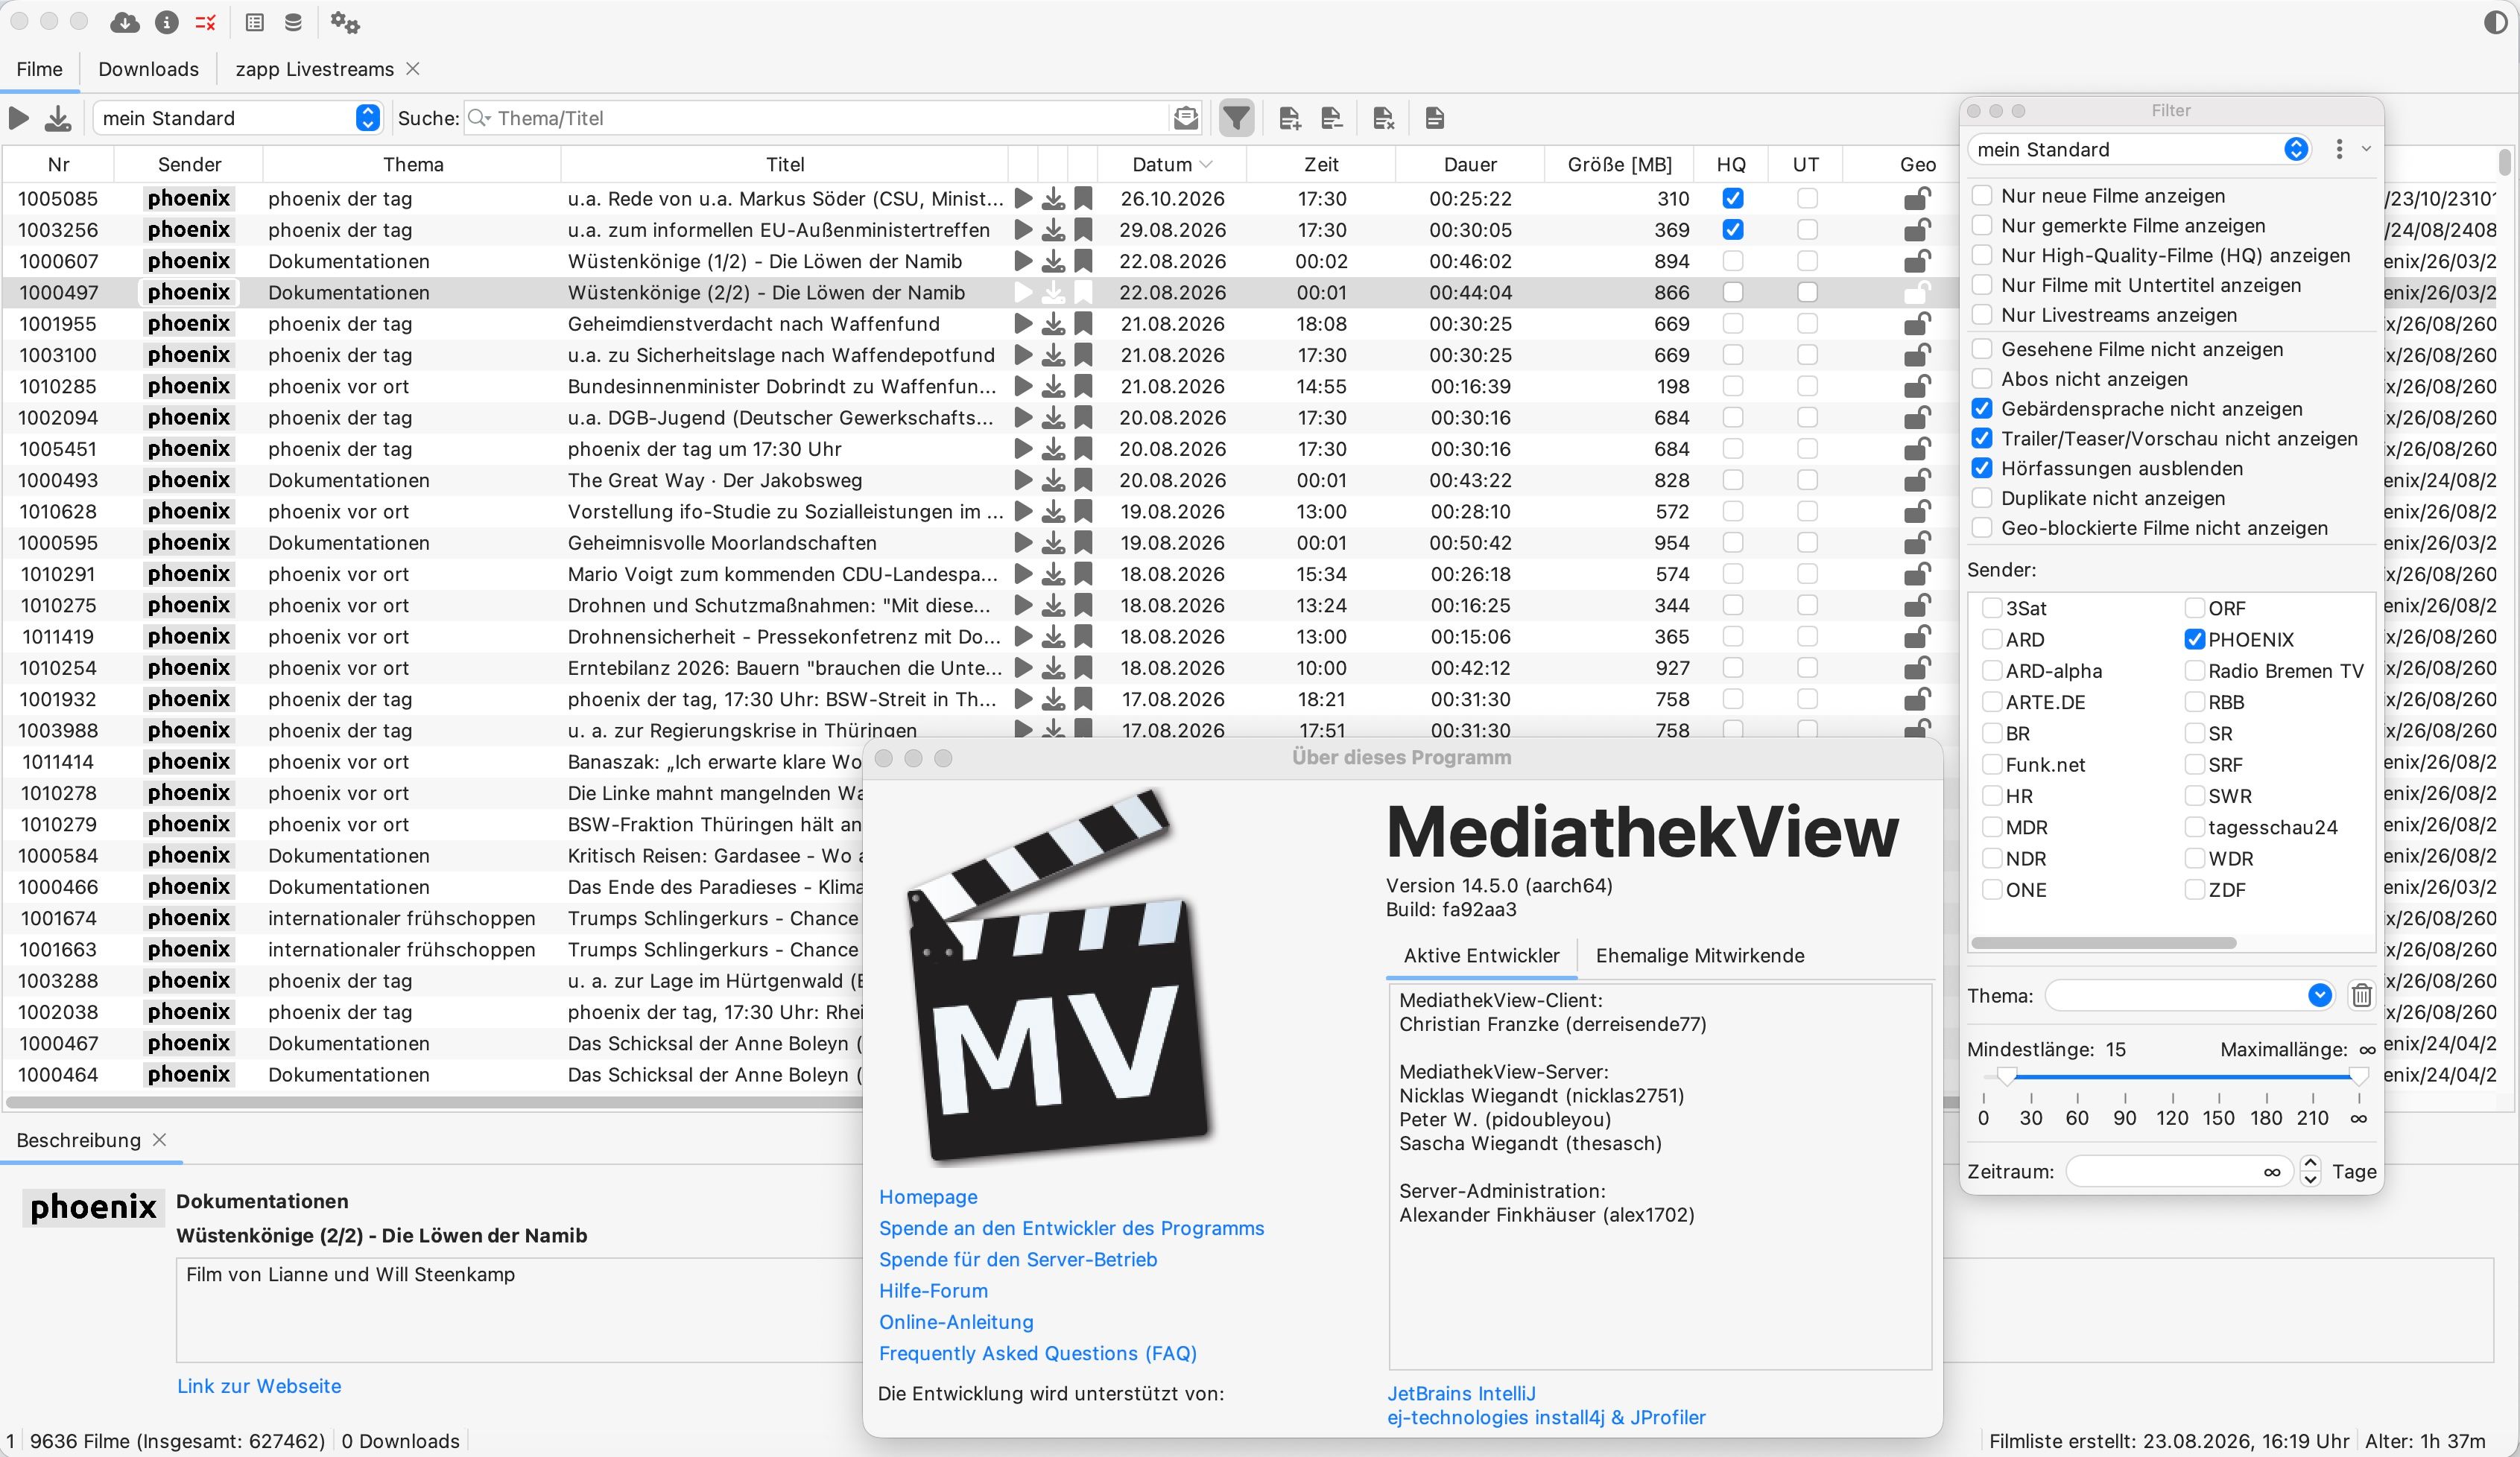Toggle the filter funnel button
Image resolution: width=2520 pixels, height=1457 pixels.
pyautogui.click(x=1236, y=118)
